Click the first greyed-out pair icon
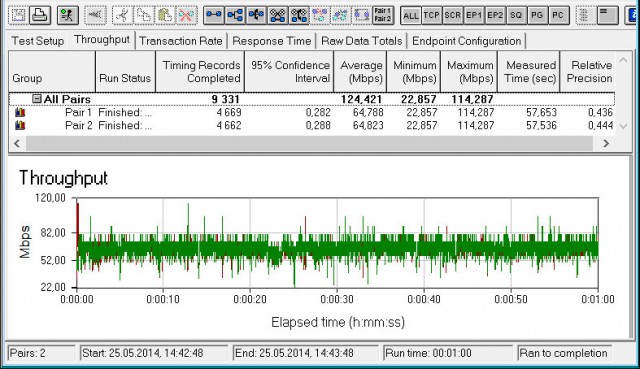The height and width of the screenshot is (369, 640). point(320,15)
